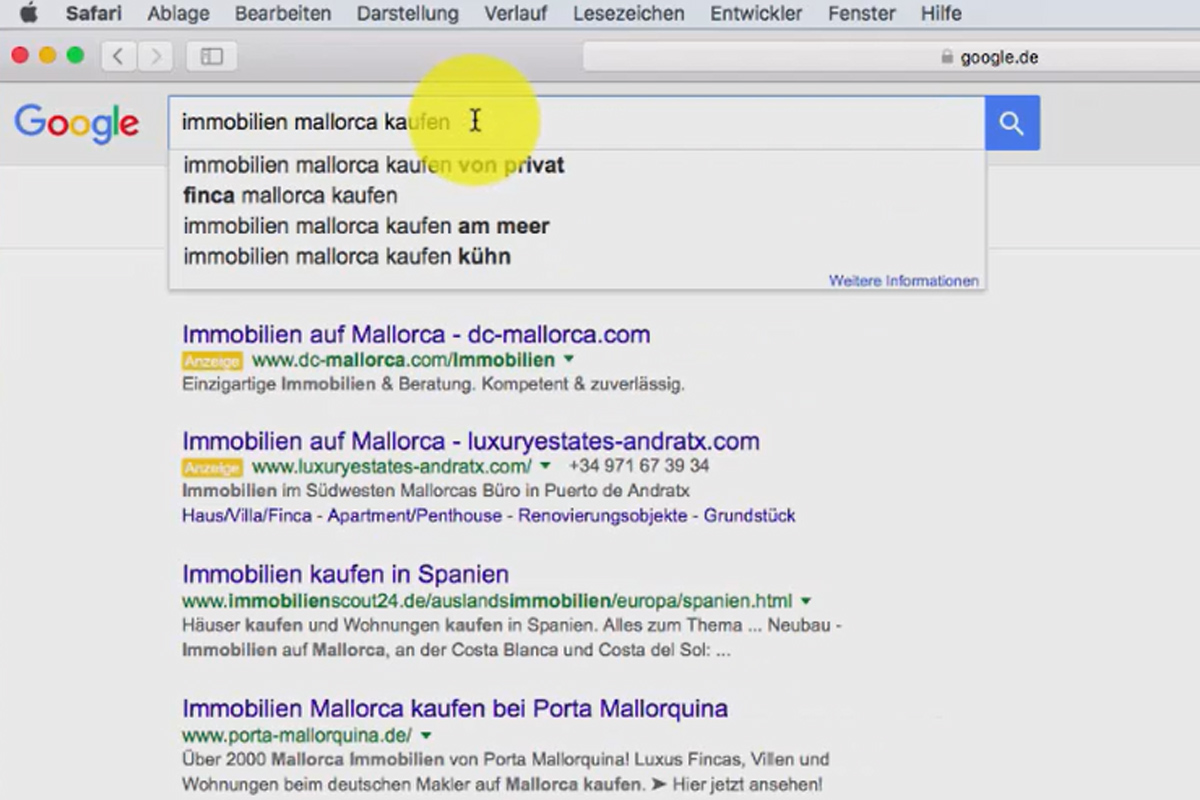Open result 'Immobilien Mallorca kaufen bei Porta Mallorquina'
This screenshot has width=1200, height=800.
click(x=455, y=709)
